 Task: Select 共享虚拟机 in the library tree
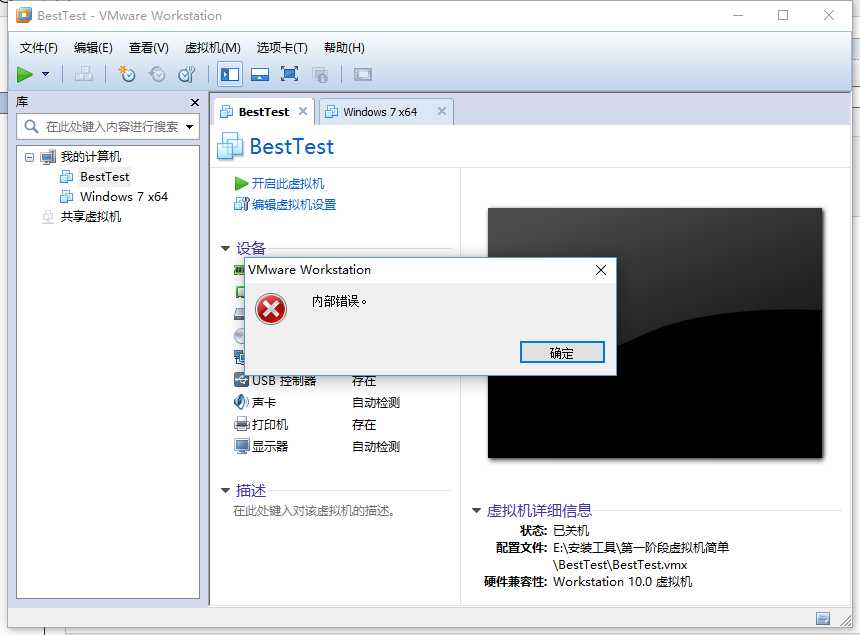click(90, 217)
